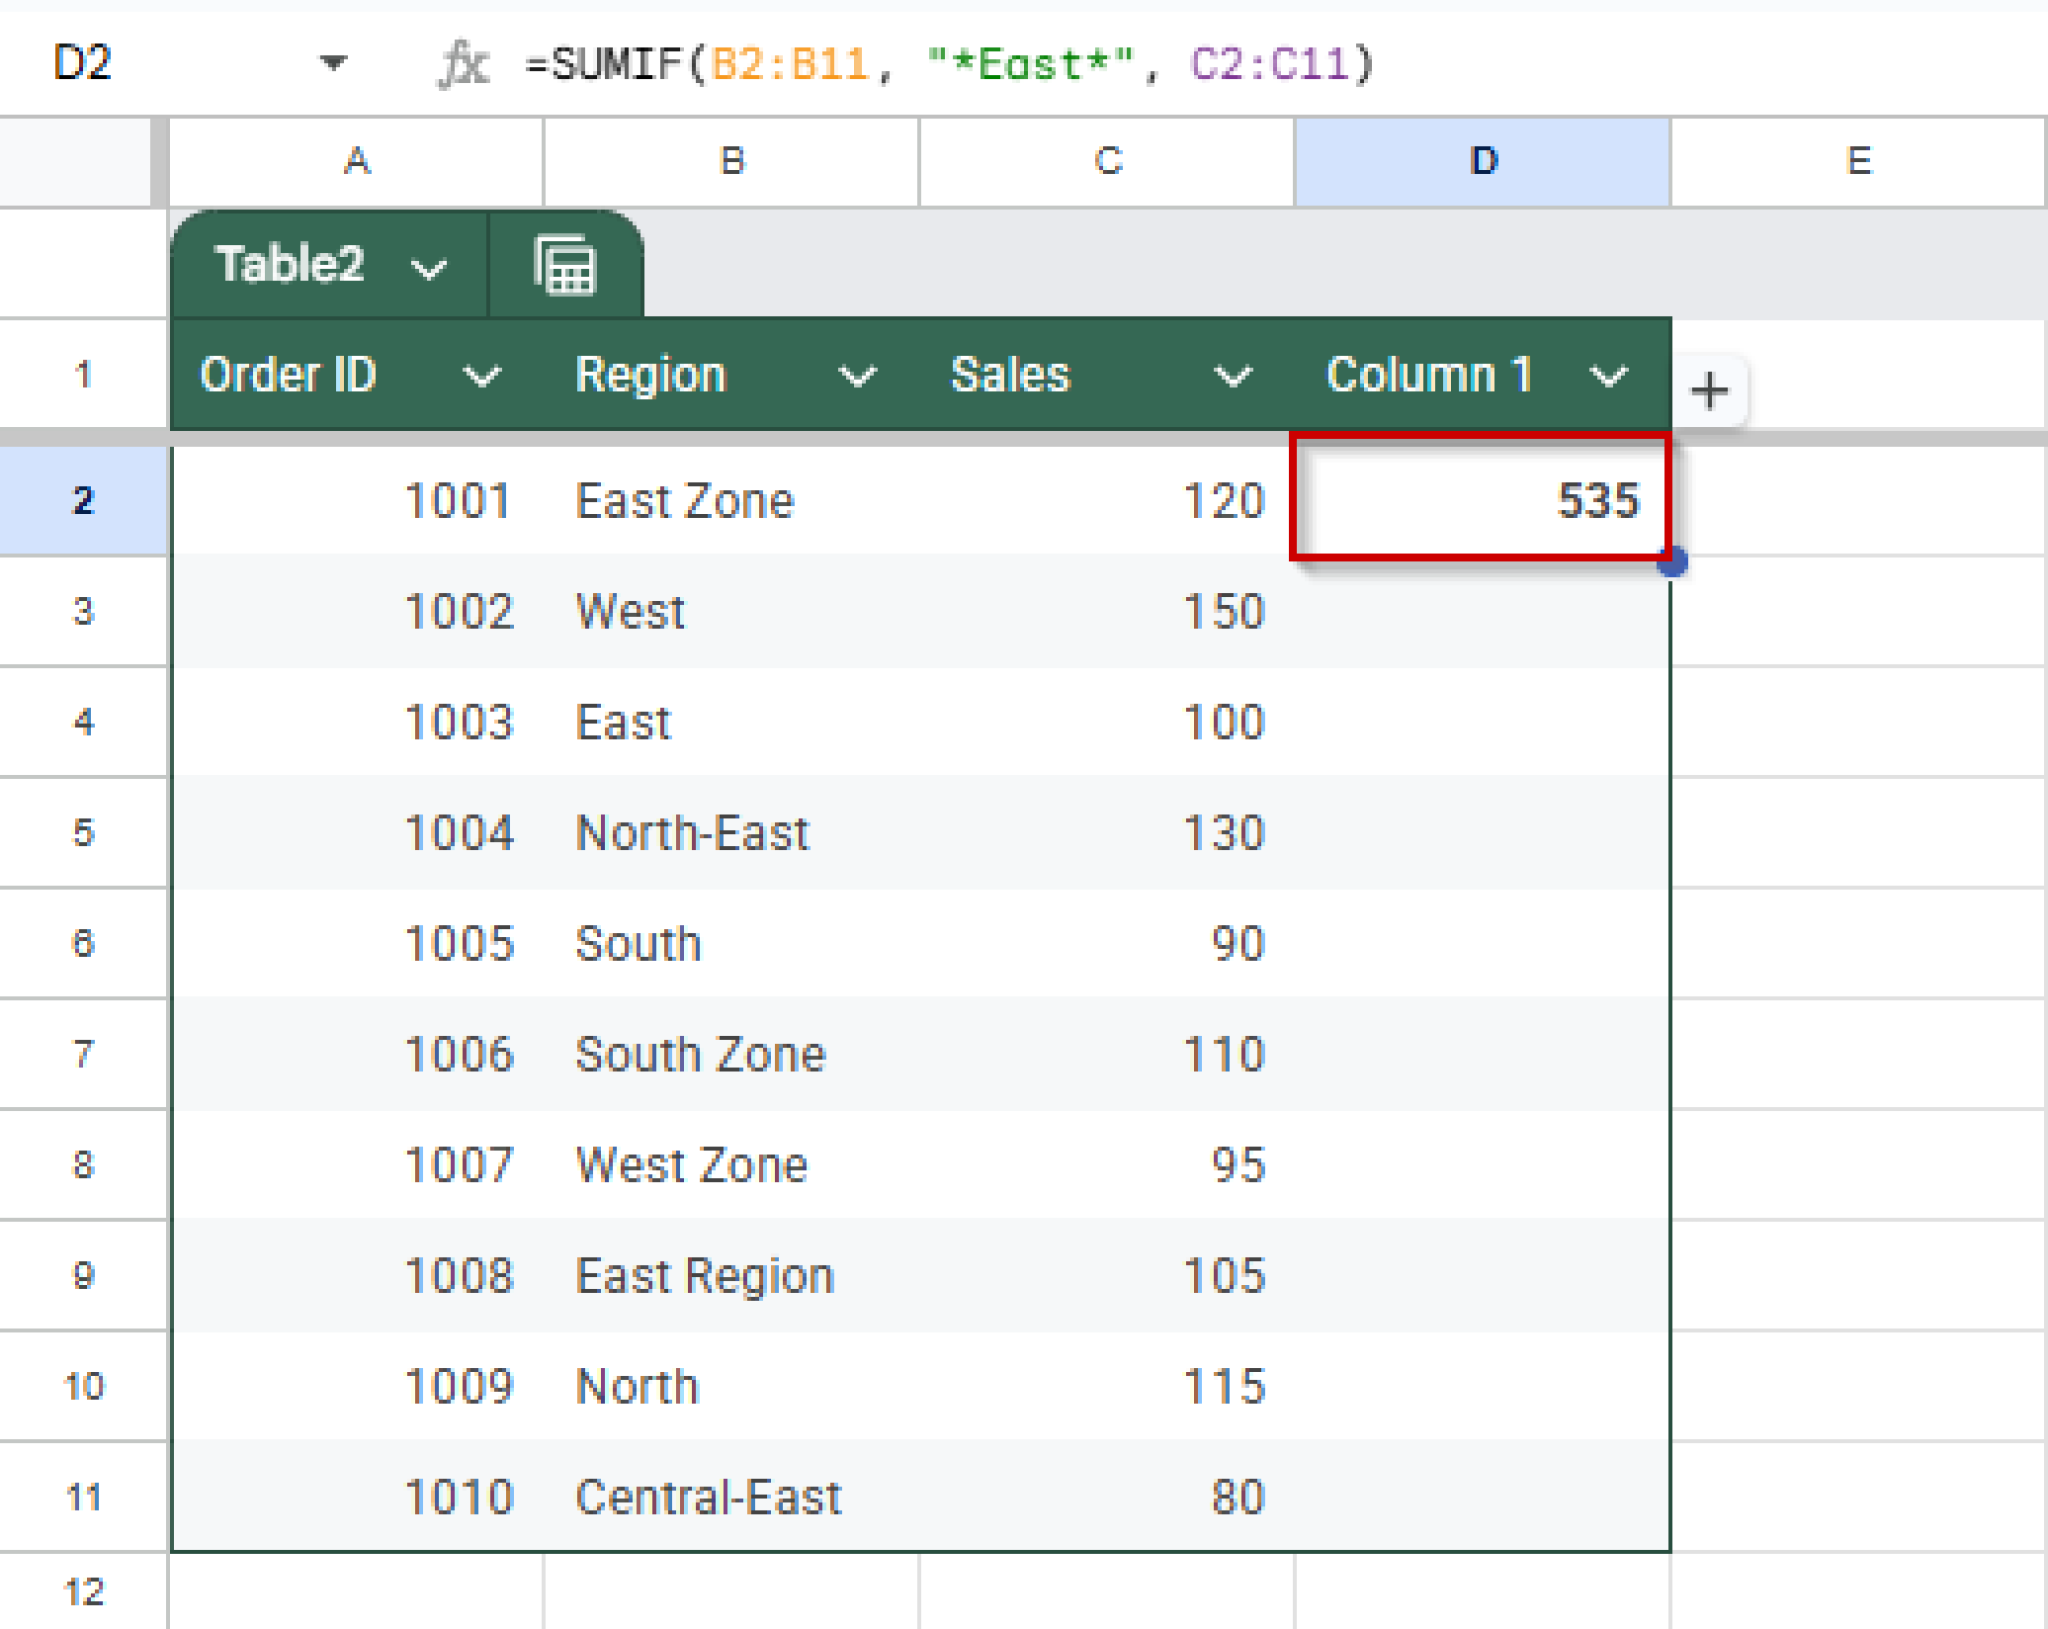Click the plus icon to add a column
The width and height of the screenshot is (2048, 1629).
tap(1710, 390)
